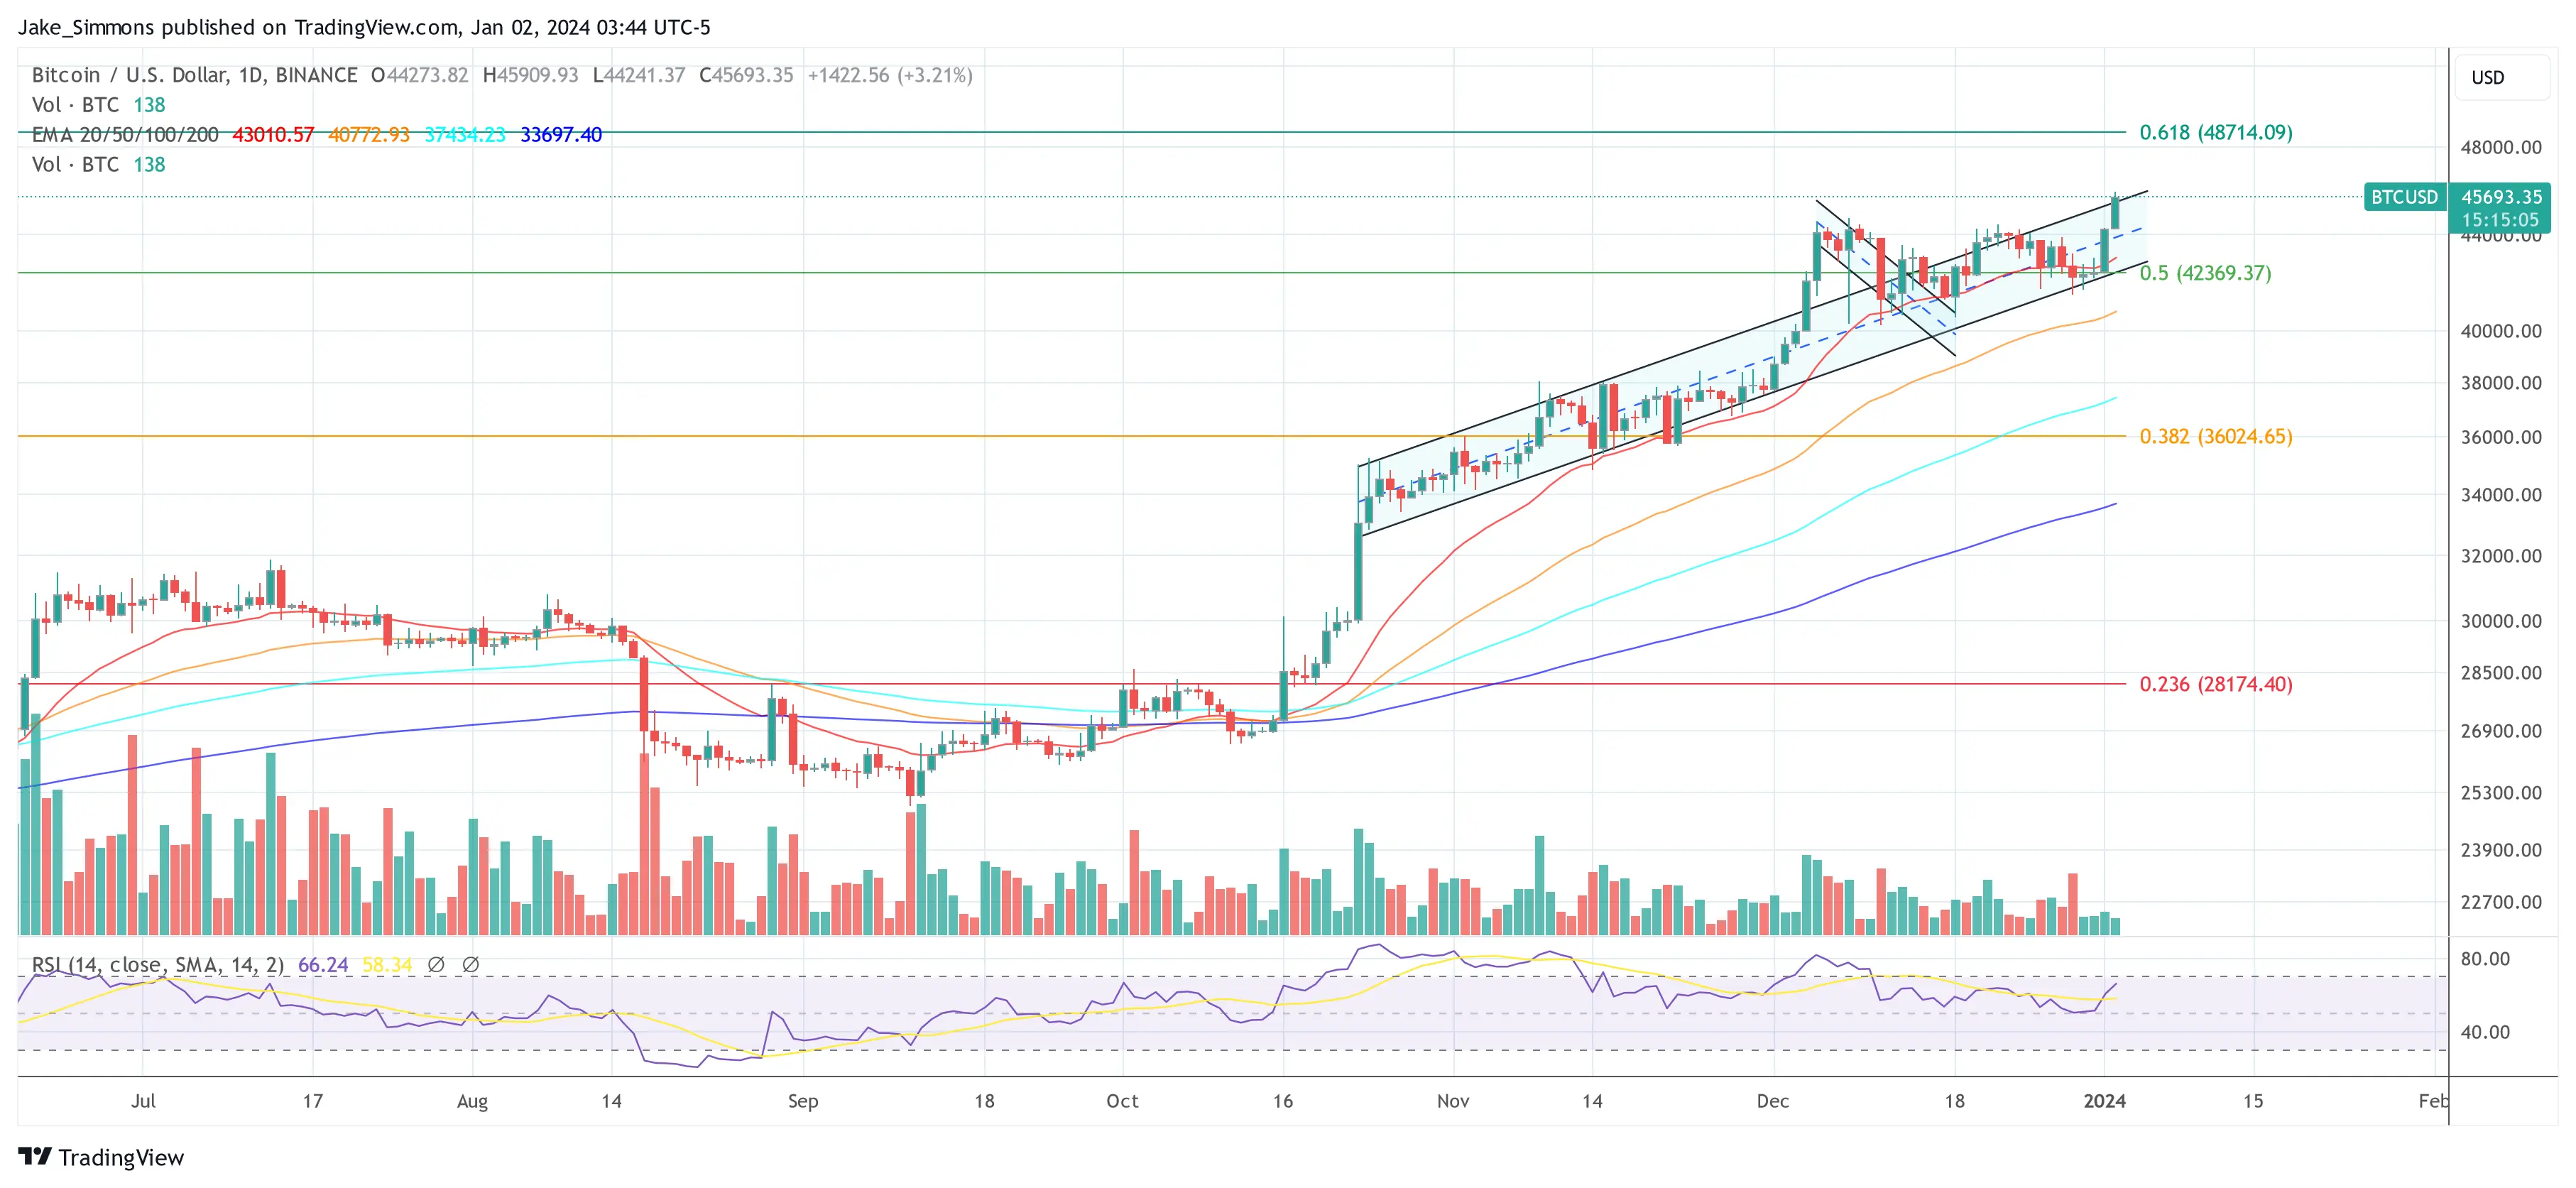Viewport: 2576px width, 1188px height.
Task: Click the 0.5 (42369.37) Fibonacci label
Action: [x=2204, y=273]
